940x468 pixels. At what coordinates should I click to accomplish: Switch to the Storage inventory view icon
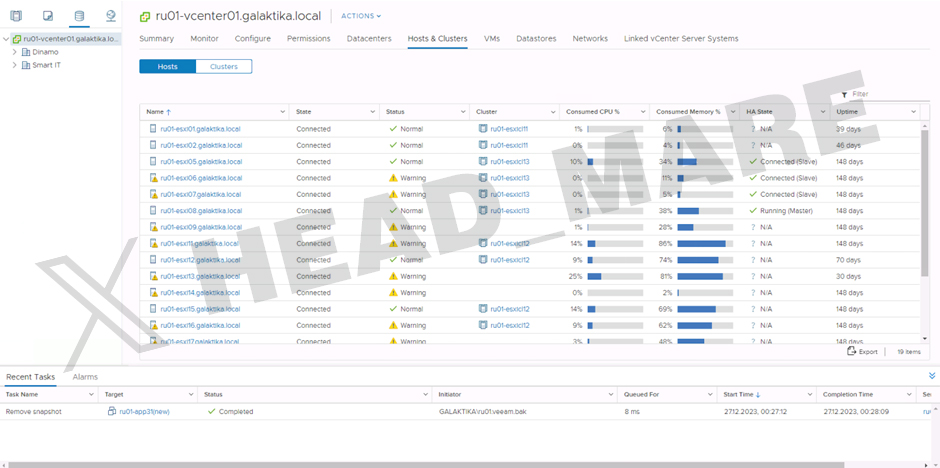coord(79,16)
